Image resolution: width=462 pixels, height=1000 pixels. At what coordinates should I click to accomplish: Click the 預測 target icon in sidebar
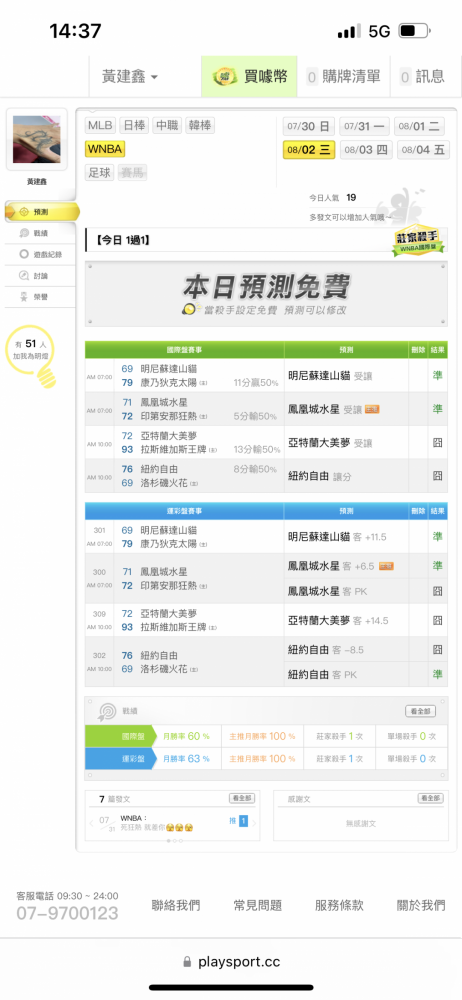(24, 212)
